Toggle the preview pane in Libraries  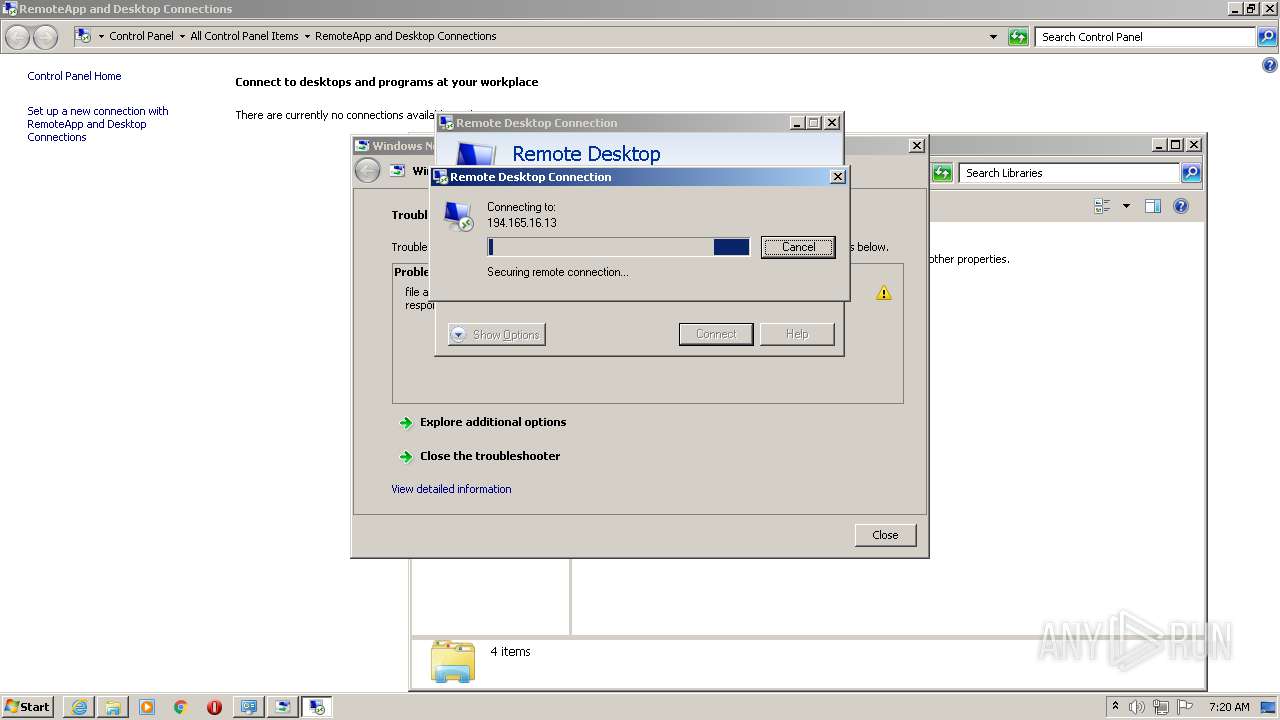(1152, 206)
